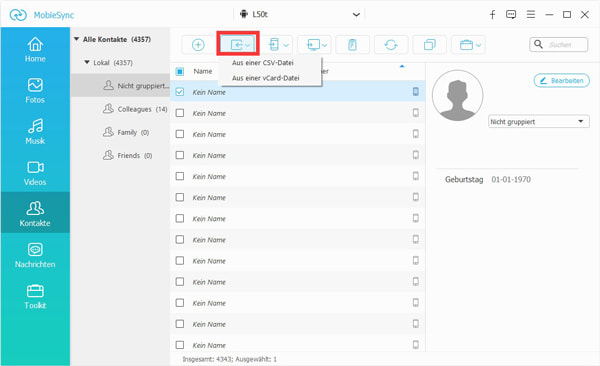Image resolution: width=600 pixels, height=366 pixels.
Task: Select the Kontakte sidebar section
Action: (35, 212)
